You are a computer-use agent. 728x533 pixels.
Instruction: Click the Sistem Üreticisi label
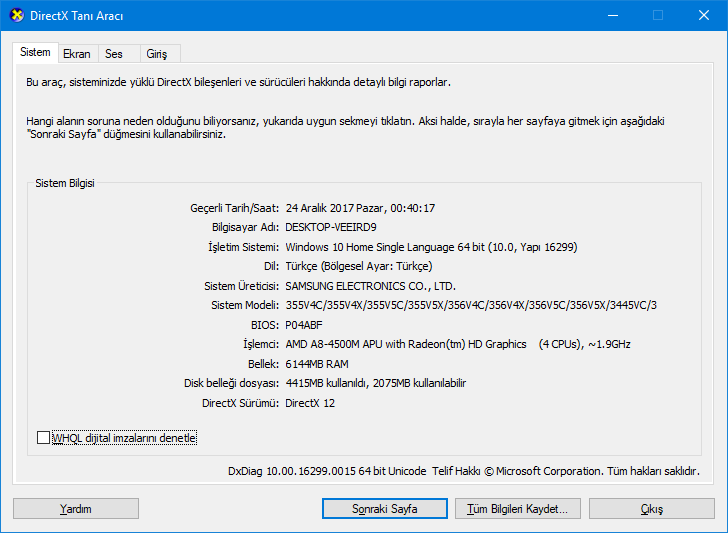[x=241, y=286]
